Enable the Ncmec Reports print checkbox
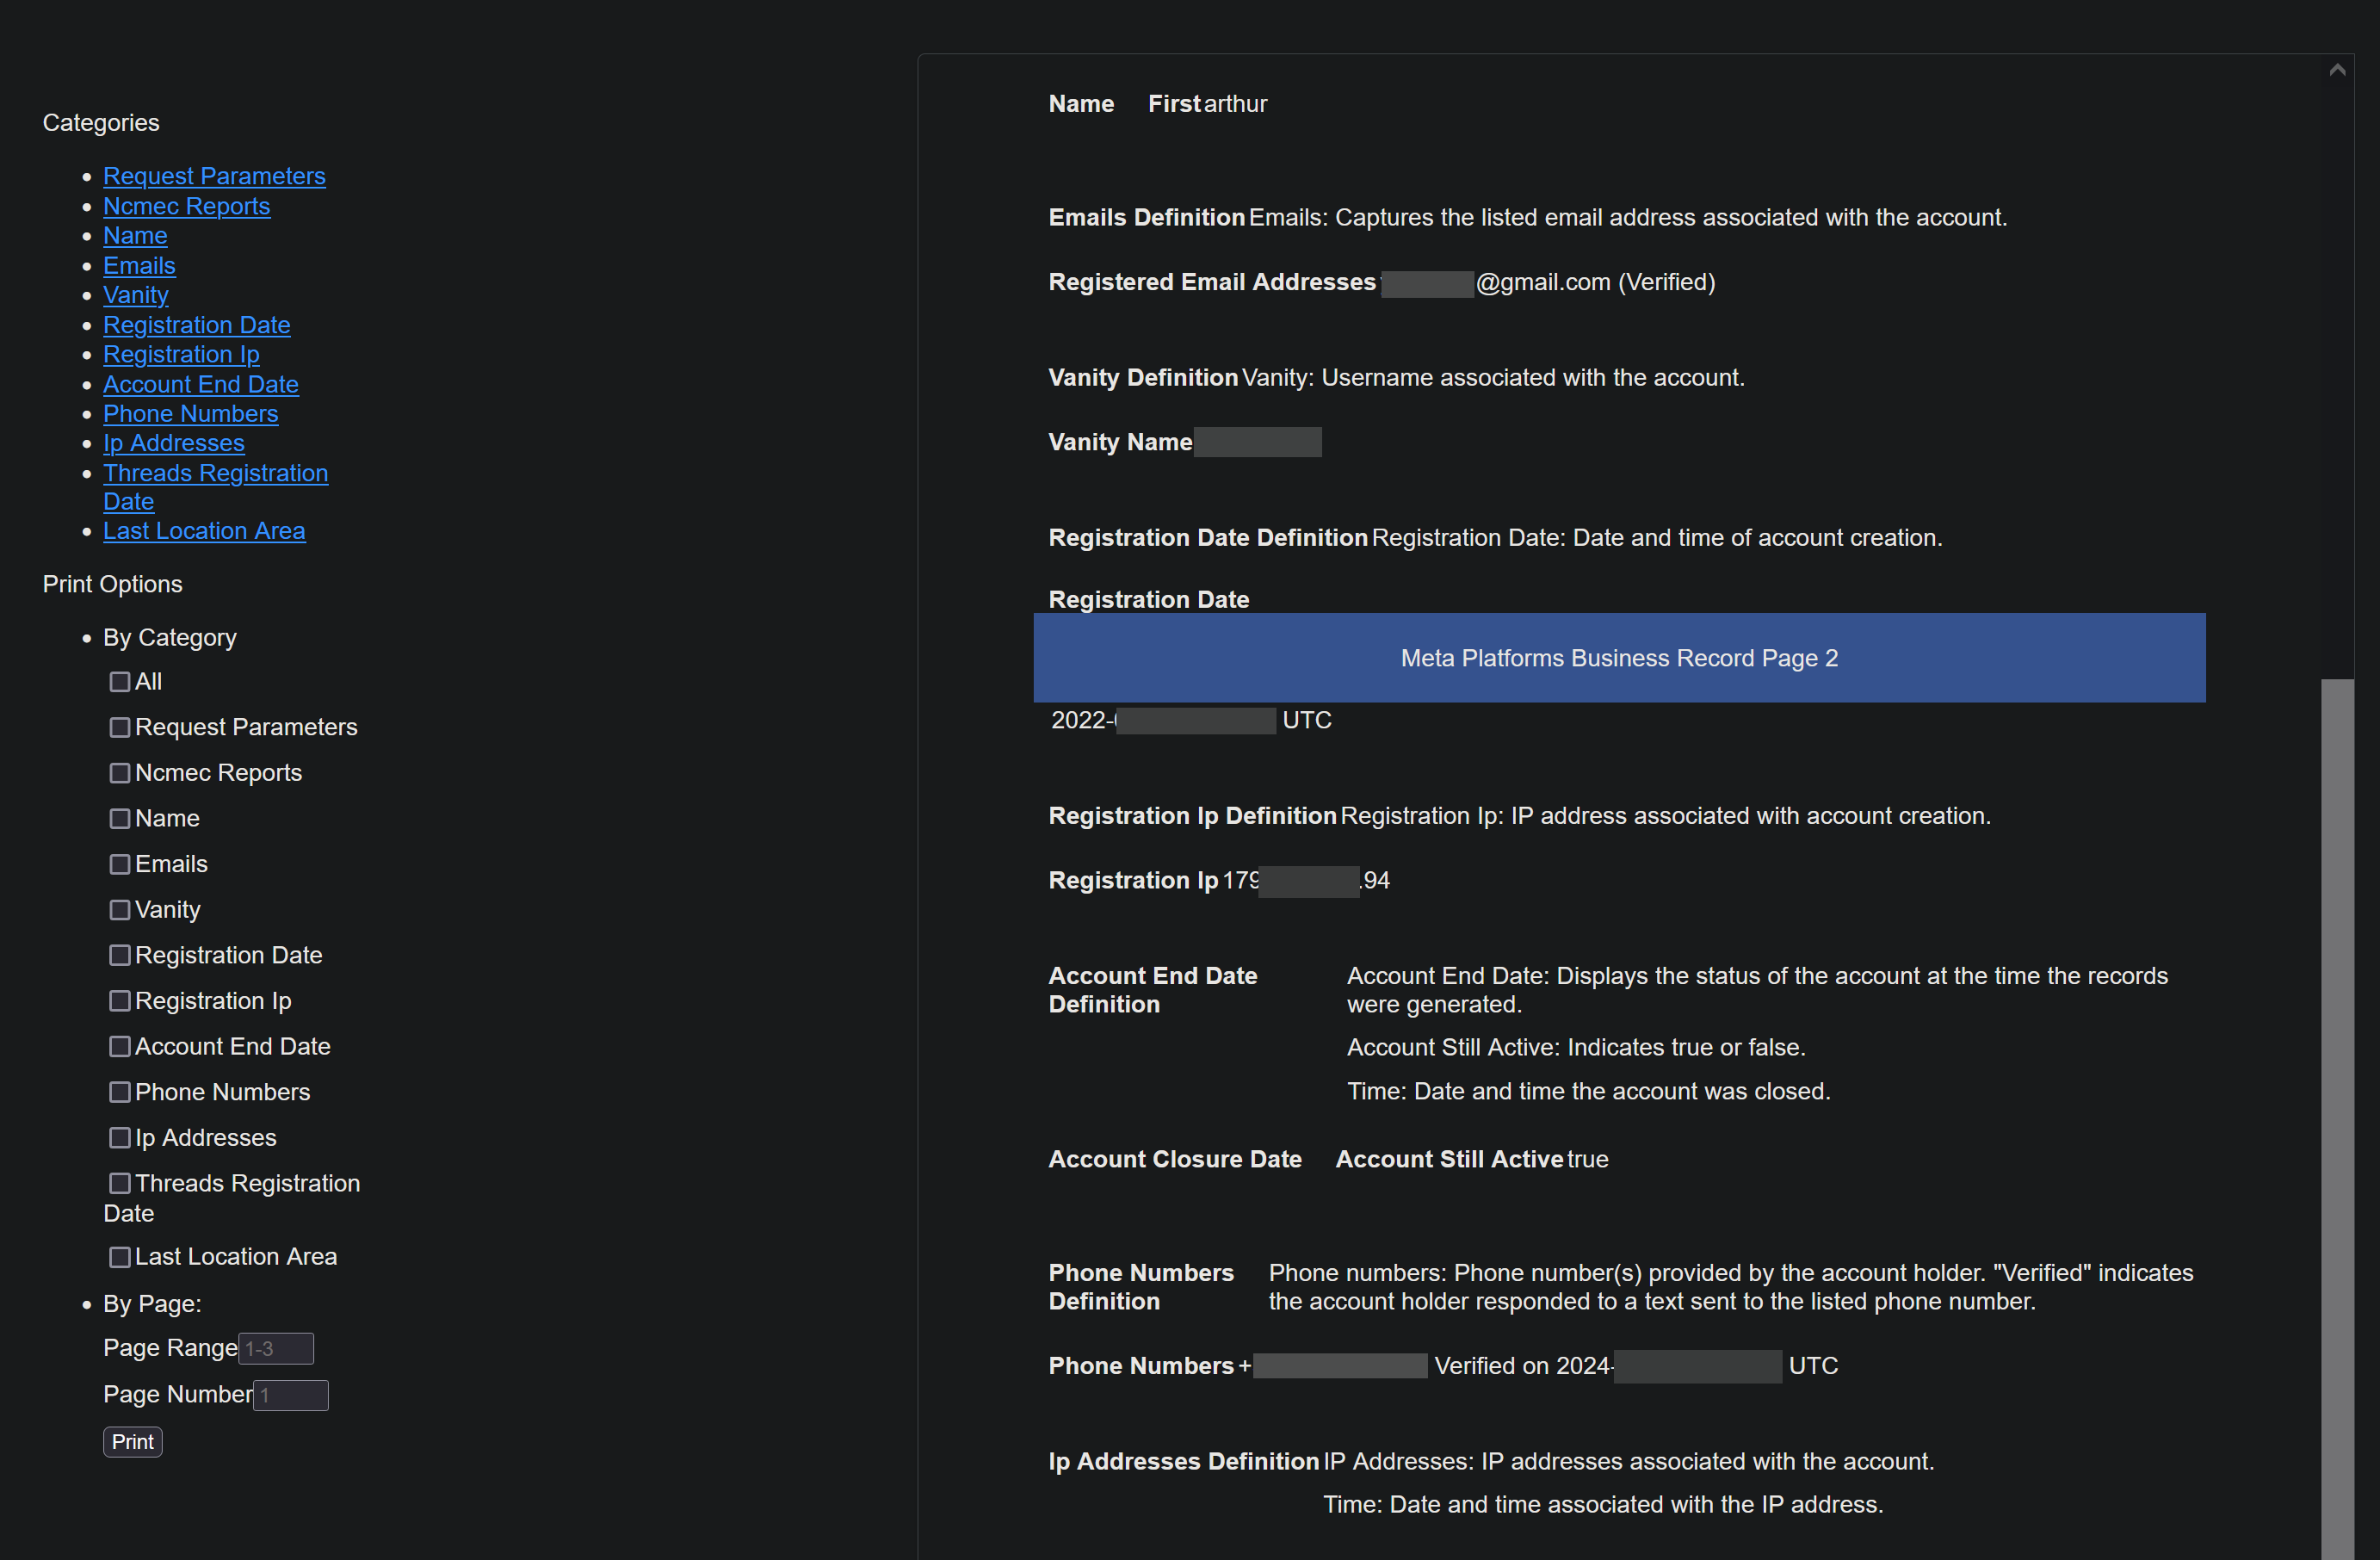 click(120, 773)
